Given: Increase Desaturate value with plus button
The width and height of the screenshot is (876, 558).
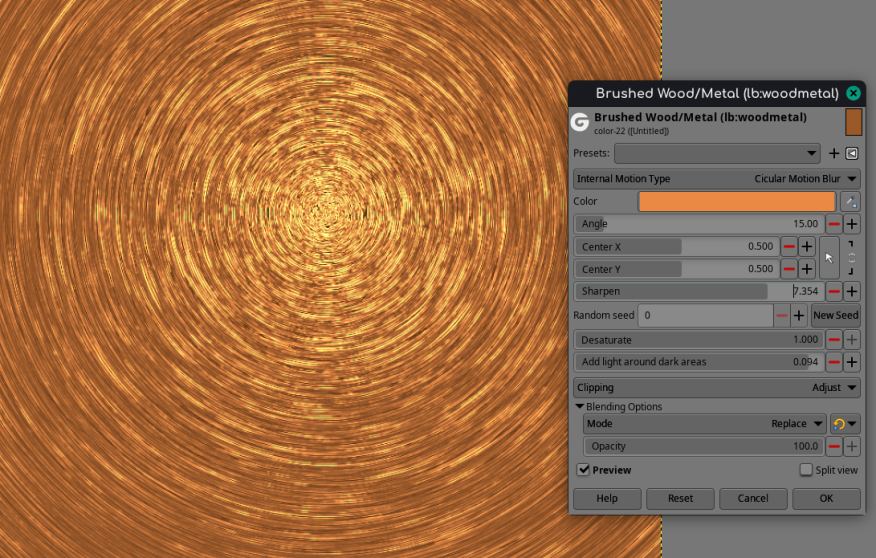Looking at the screenshot, I should [x=851, y=340].
